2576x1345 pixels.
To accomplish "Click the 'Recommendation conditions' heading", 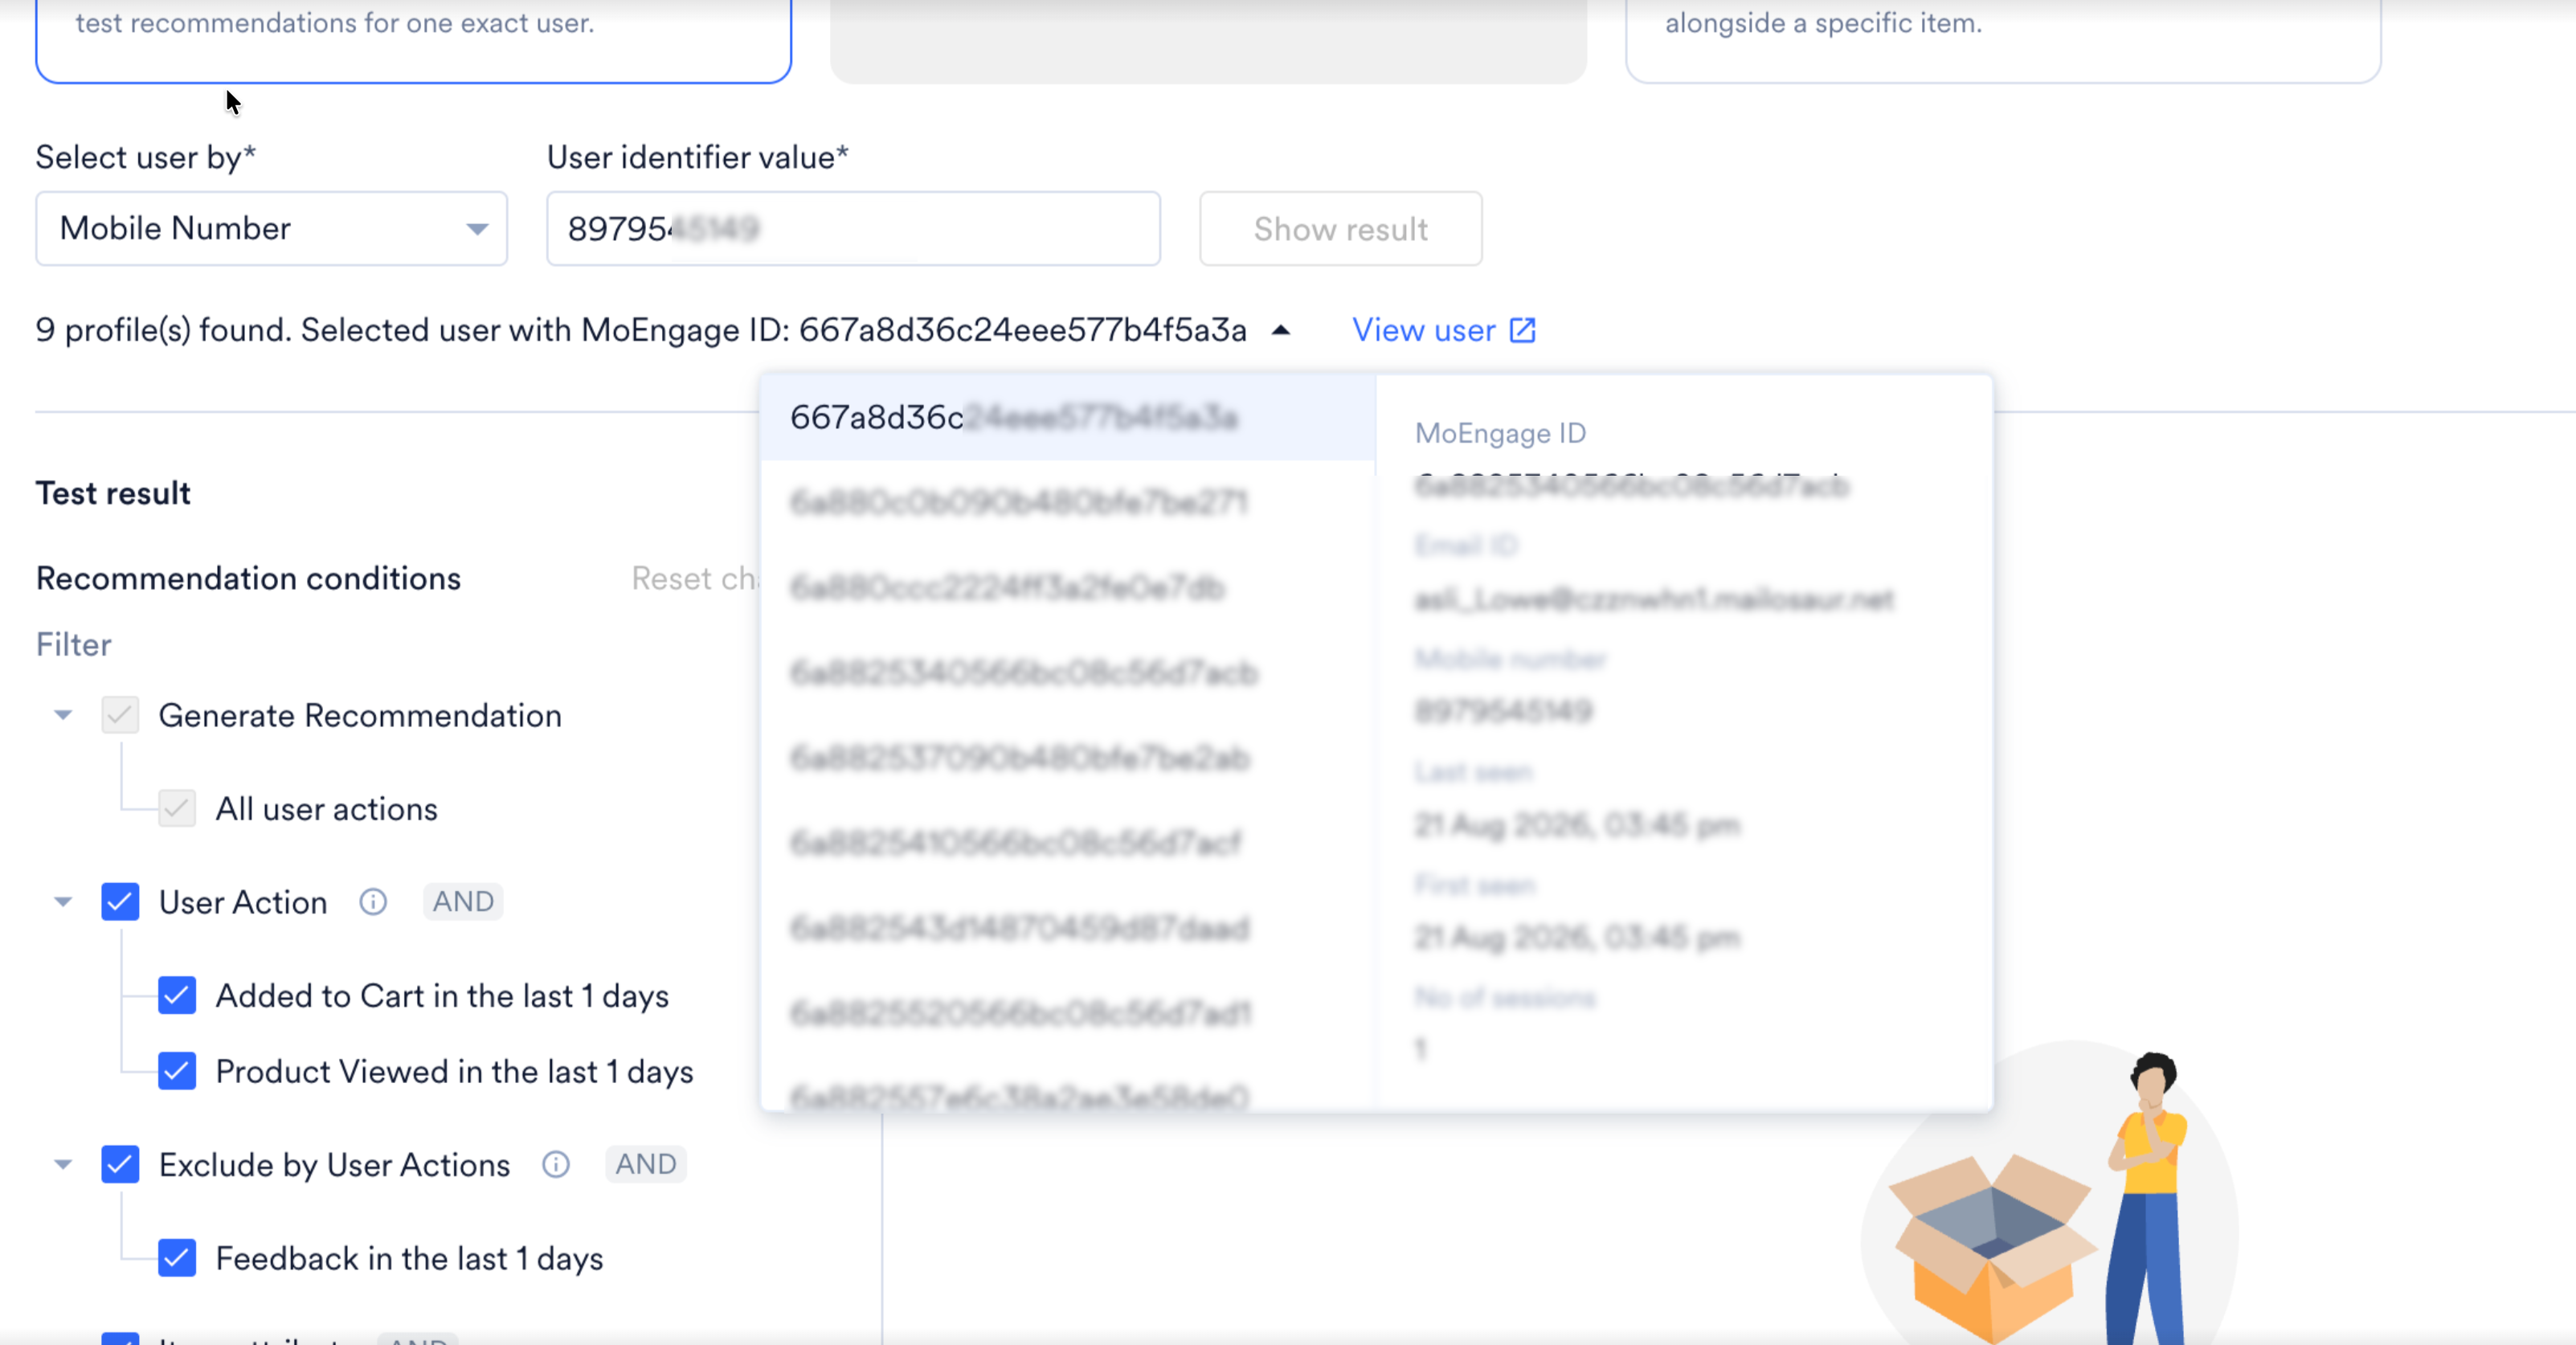I will point(248,578).
